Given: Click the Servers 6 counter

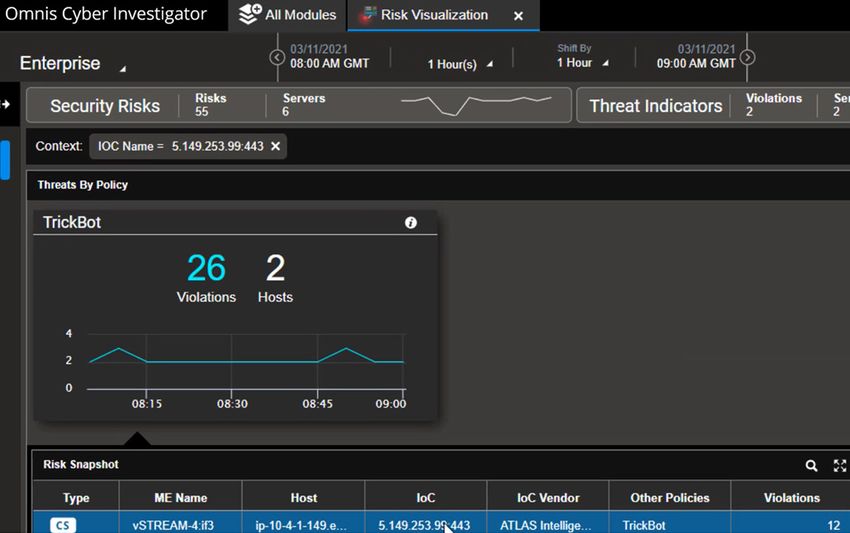Looking at the screenshot, I should 304,105.
